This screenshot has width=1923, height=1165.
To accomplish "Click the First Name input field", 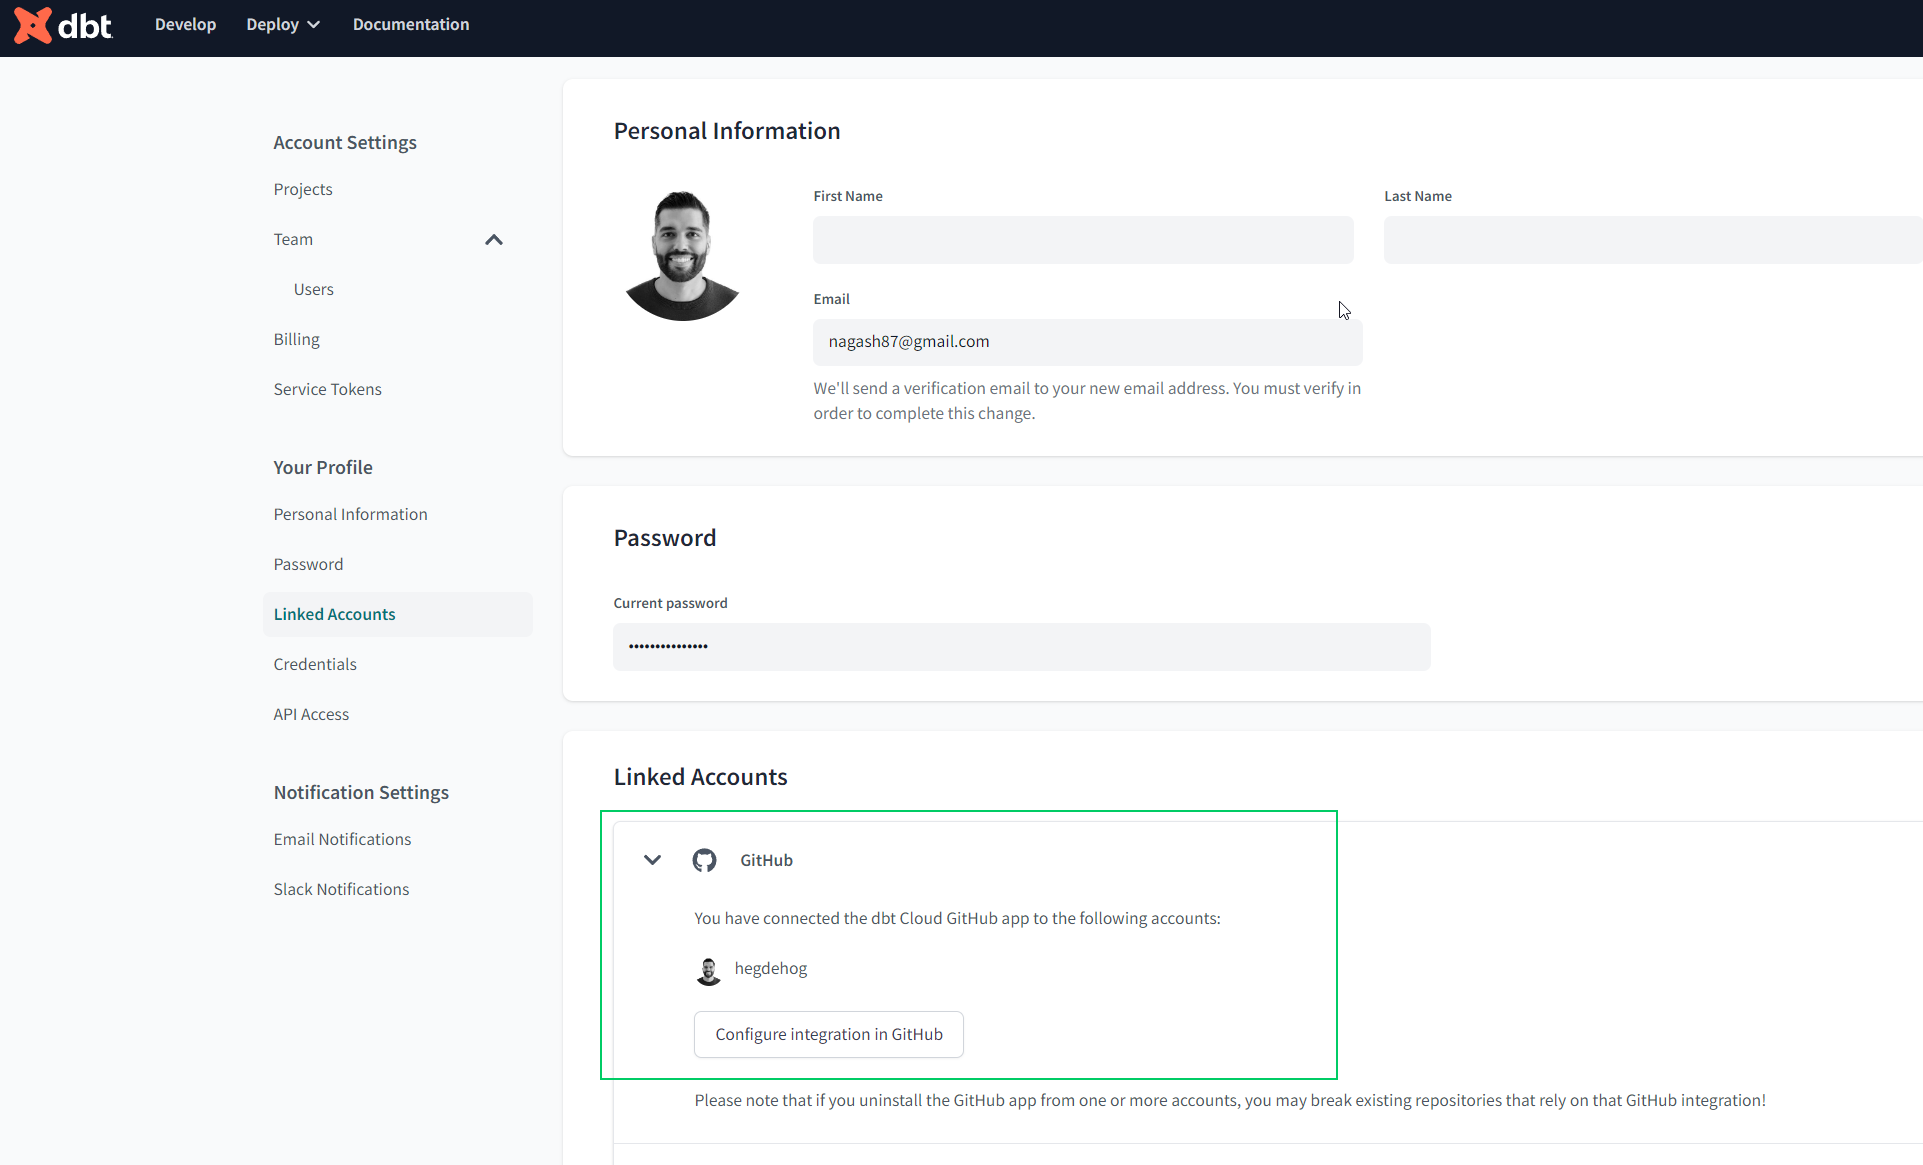I will (x=1083, y=240).
